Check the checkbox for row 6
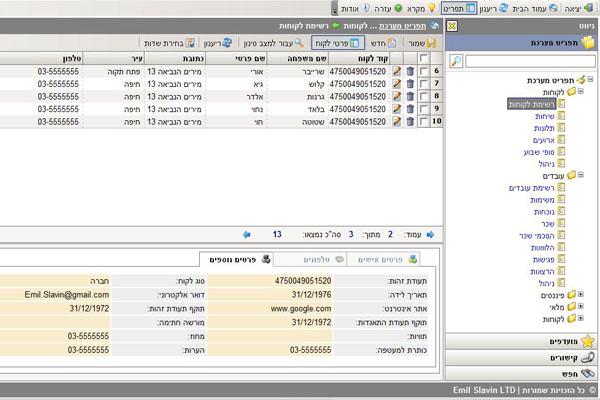600x400 pixels. pos(424,71)
